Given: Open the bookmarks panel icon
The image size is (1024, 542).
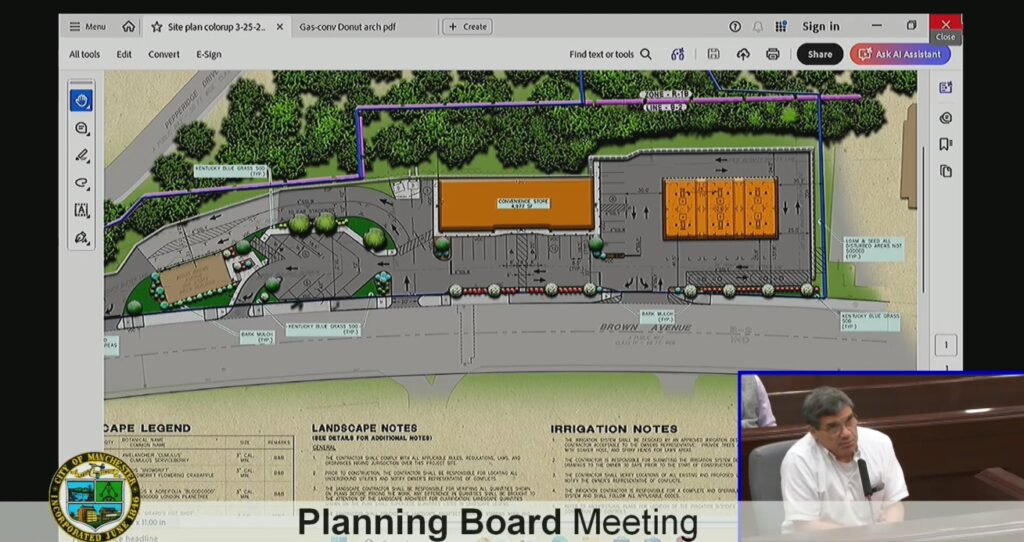Looking at the screenshot, I should coord(945,144).
